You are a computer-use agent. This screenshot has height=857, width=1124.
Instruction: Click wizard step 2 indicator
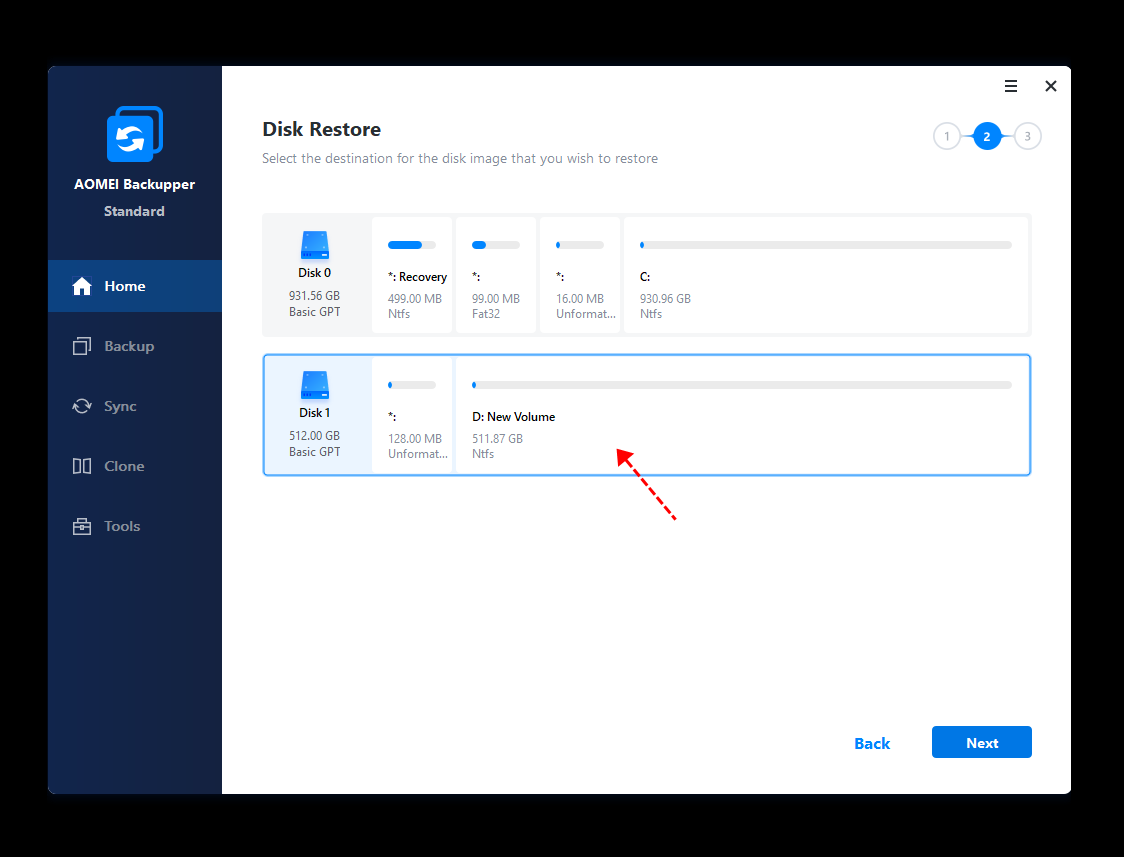987,136
